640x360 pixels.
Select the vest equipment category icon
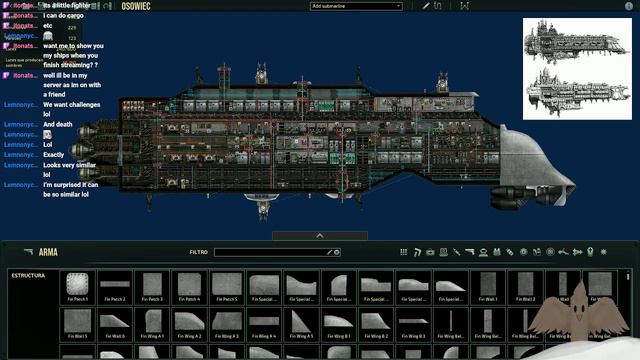(x=497, y=252)
